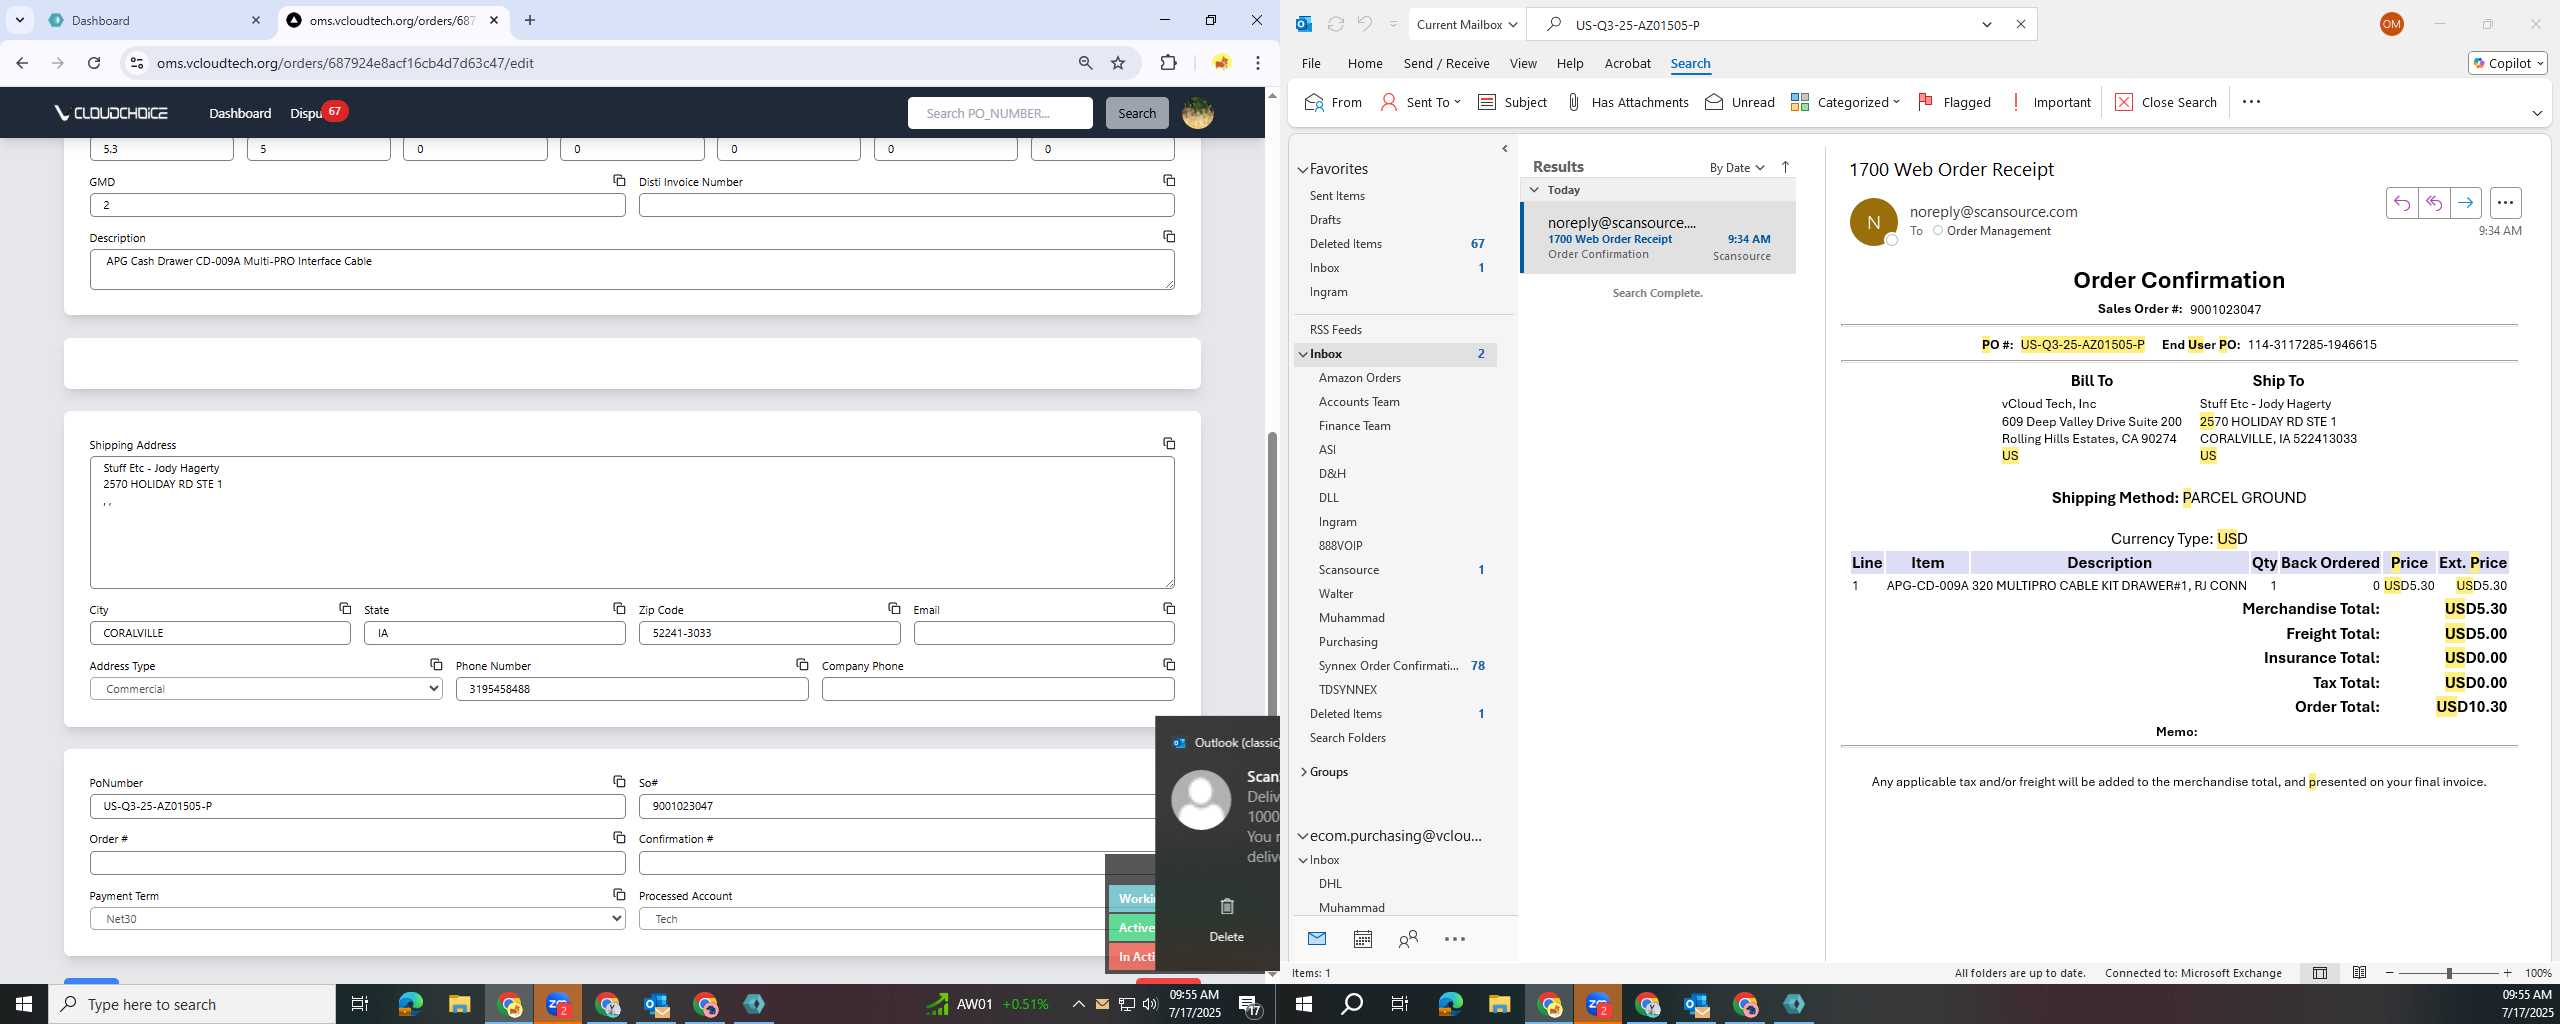The width and height of the screenshot is (2560, 1024).
Task: Switch to Outlook Mail view
Action: (x=1317, y=939)
